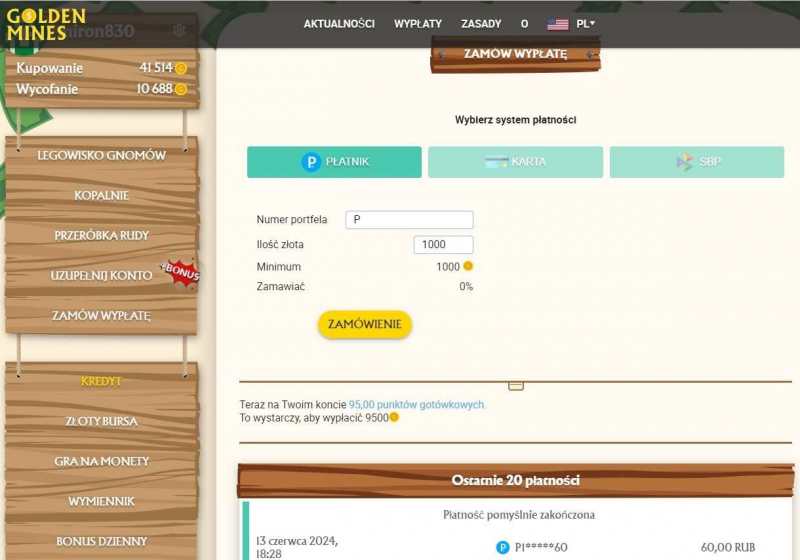
Task: Open Legowisko Gnomów from the sidebar
Action: [x=101, y=156]
